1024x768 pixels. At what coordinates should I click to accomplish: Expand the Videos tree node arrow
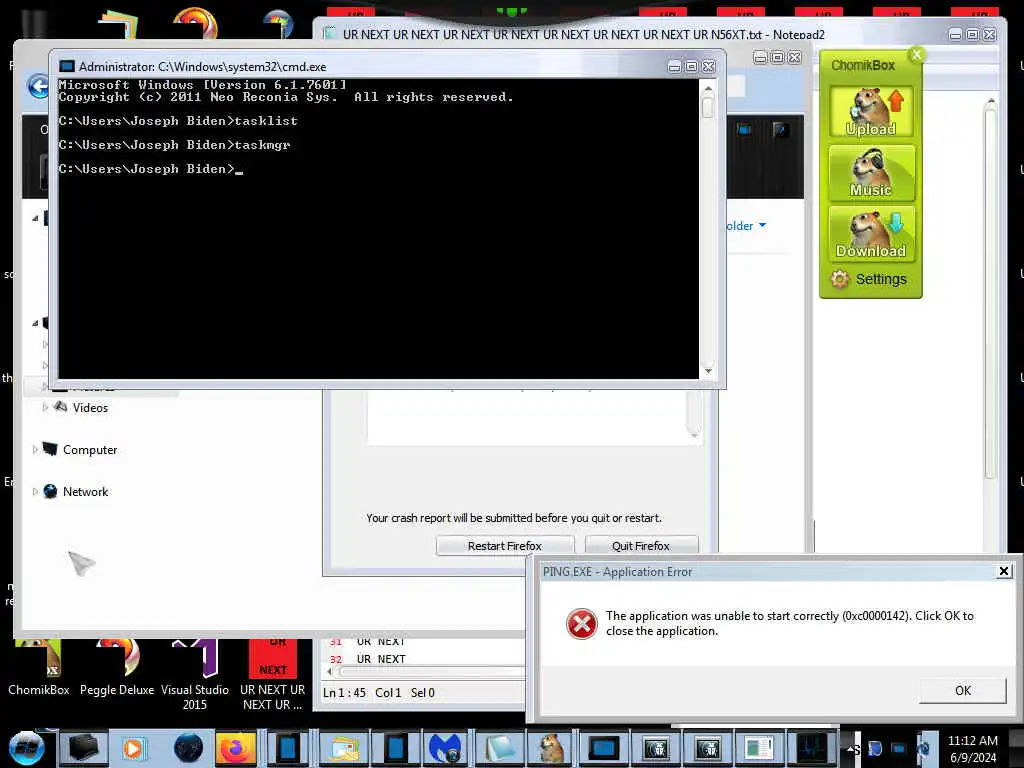[45, 408]
